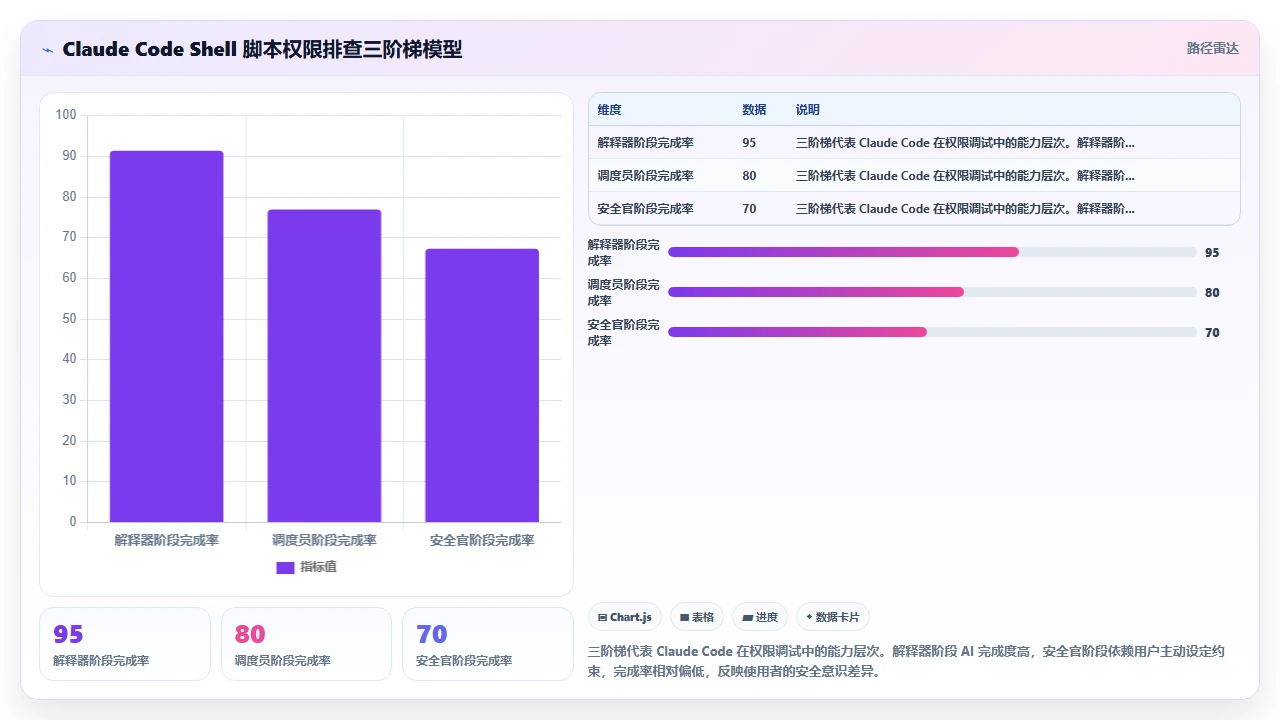This screenshot has width=1280, height=720.
Task: Open the description cell in the 调度员阶段完成率 table row
Action: point(965,176)
